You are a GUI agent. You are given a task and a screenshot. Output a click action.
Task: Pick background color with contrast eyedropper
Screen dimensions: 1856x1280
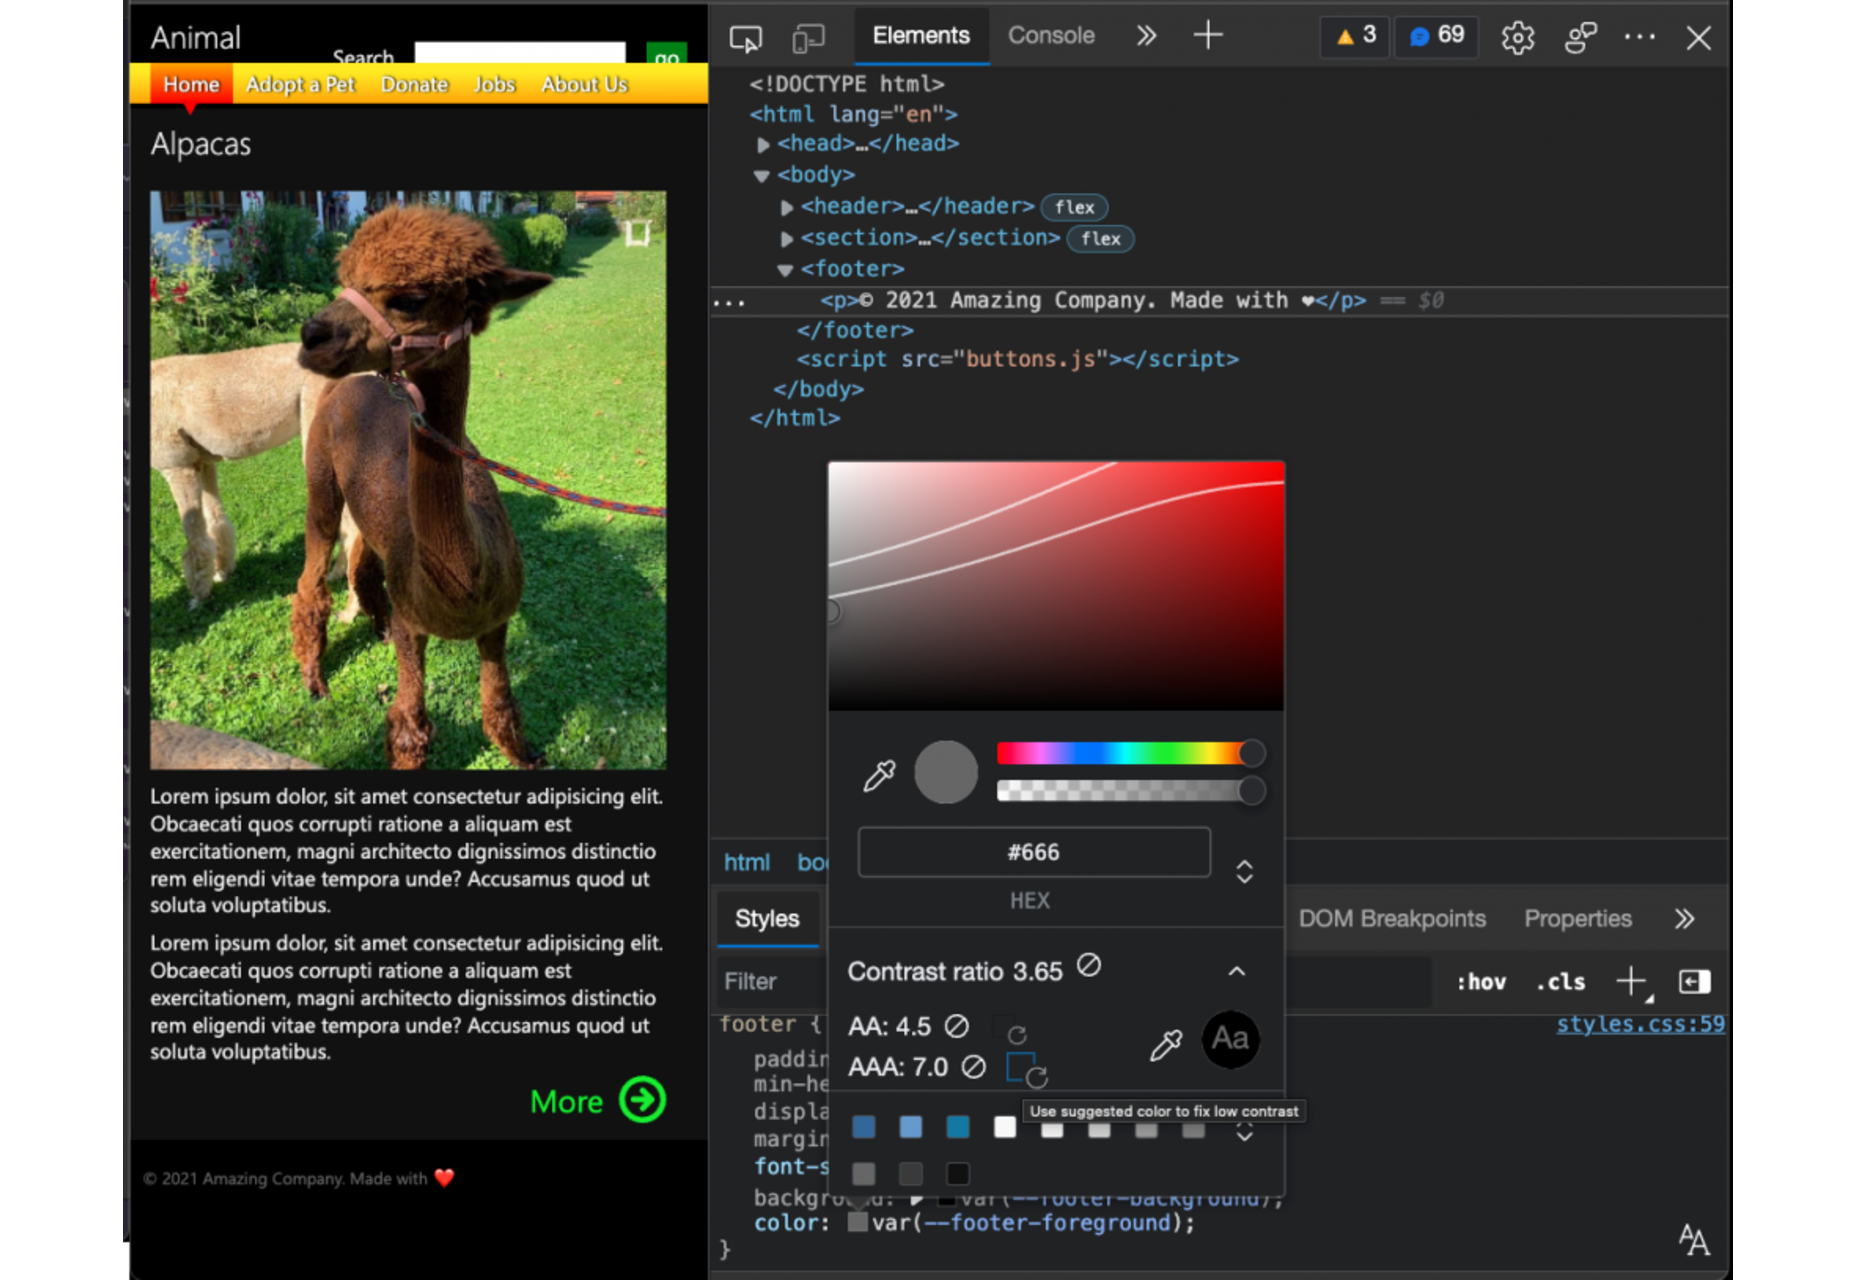click(1165, 1045)
